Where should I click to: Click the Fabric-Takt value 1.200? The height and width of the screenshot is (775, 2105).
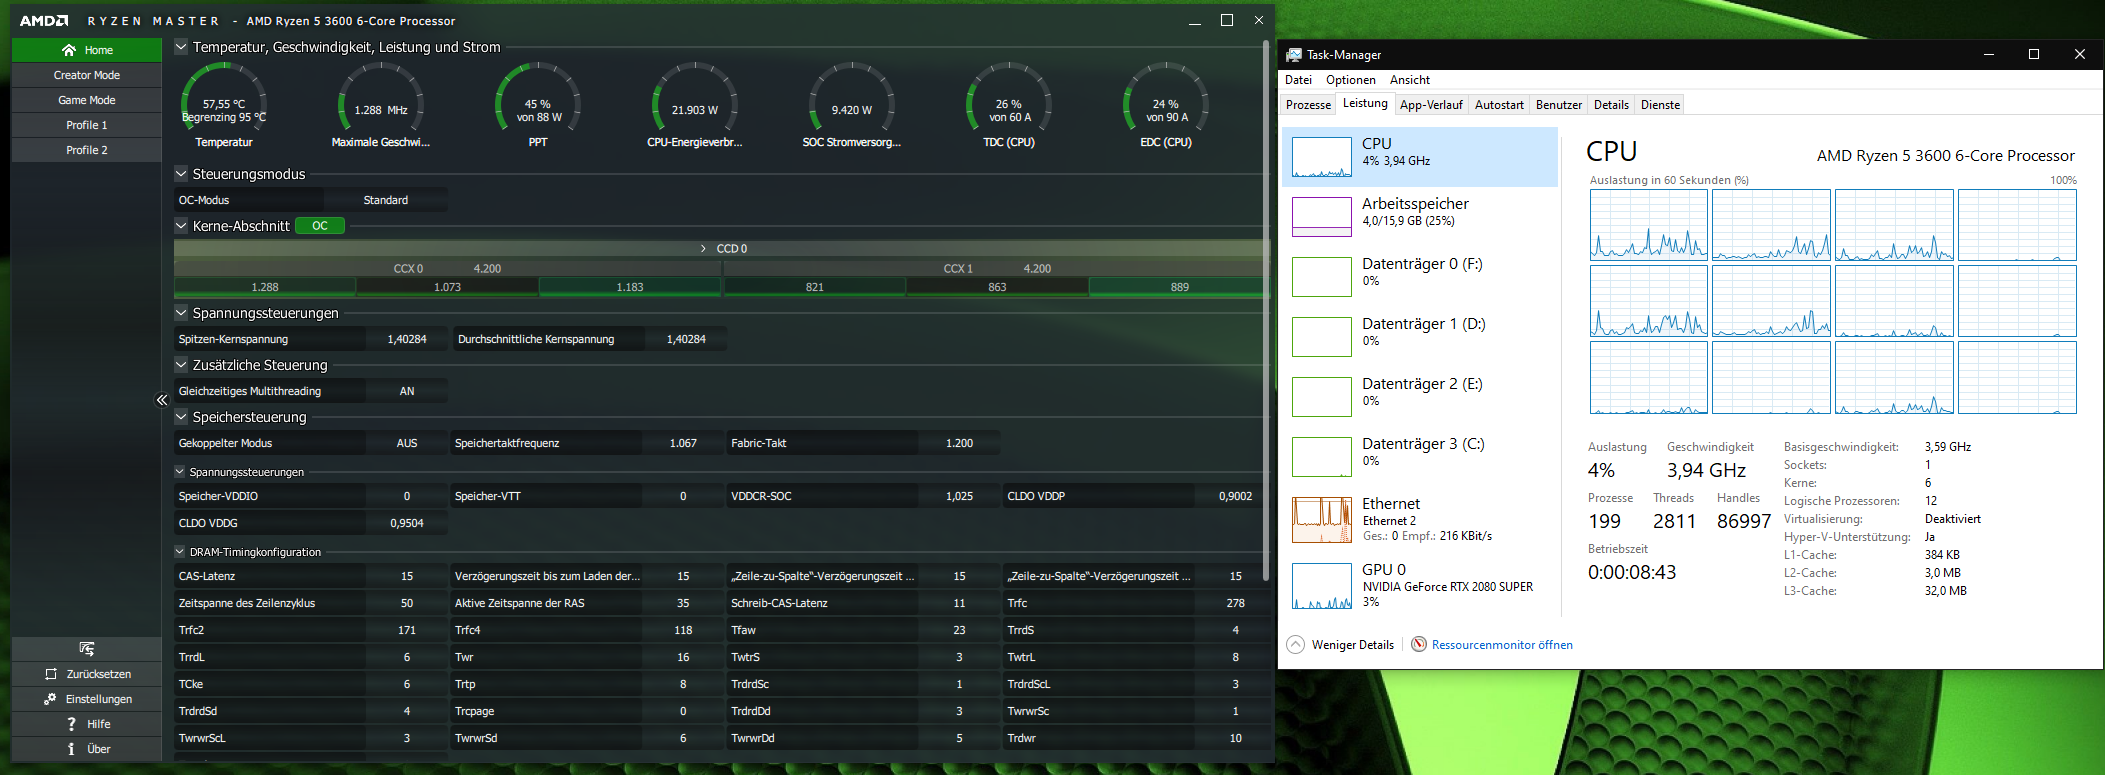coord(959,443)
